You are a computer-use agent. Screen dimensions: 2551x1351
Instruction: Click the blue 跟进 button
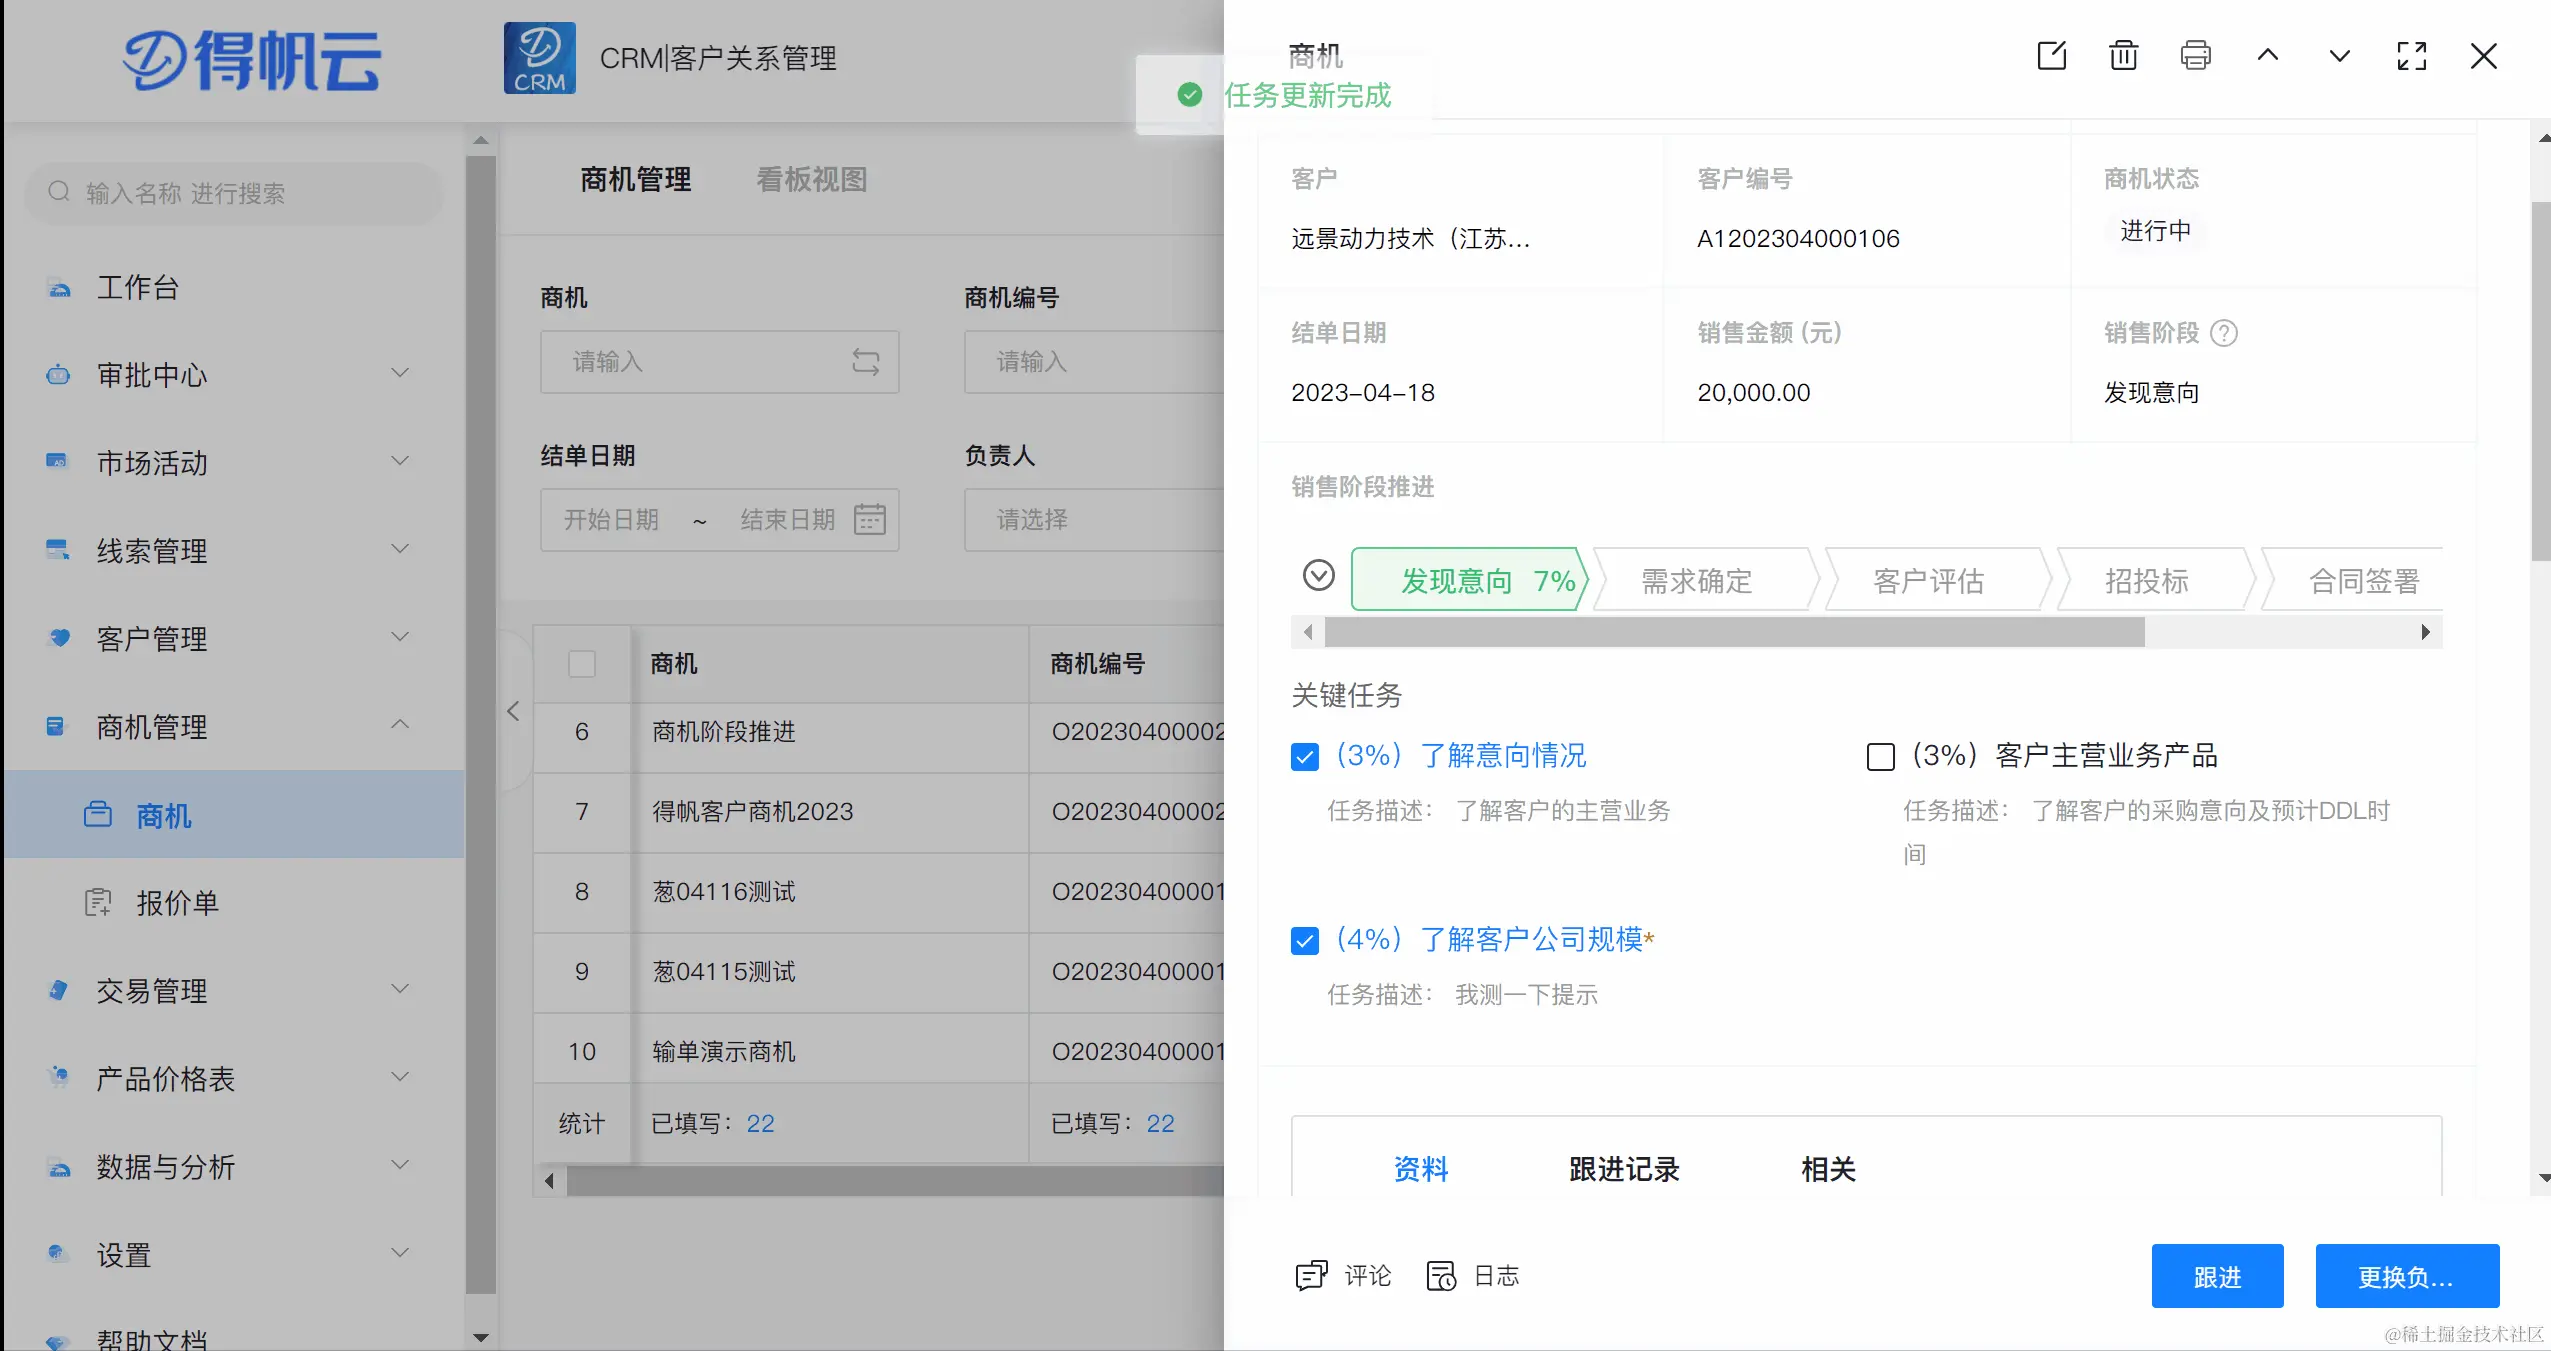(x=2216, y=1276)
